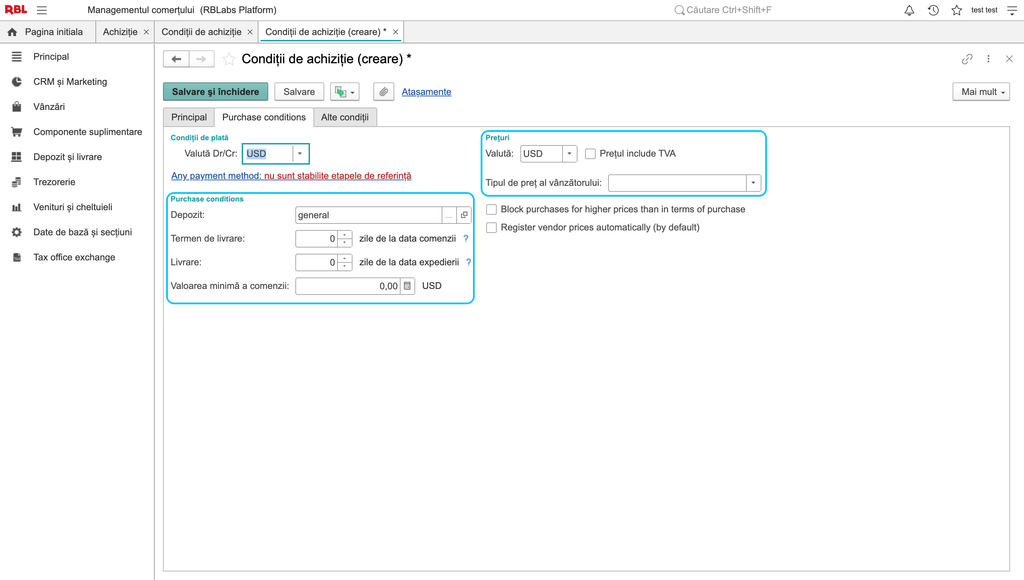The image size is (1024, 580).
Task: Open the Mai mult dropdown menu
Action: pos(982,92)
